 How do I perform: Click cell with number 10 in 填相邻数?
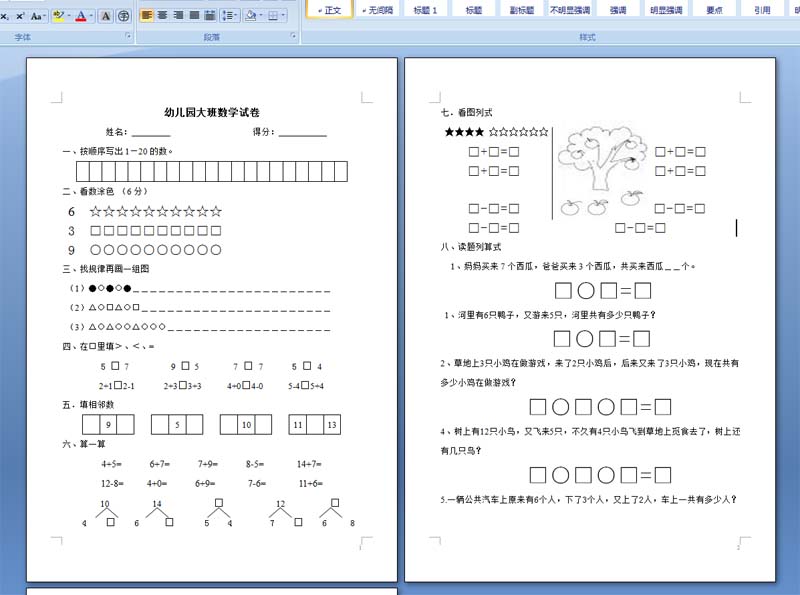coord(246,425)
